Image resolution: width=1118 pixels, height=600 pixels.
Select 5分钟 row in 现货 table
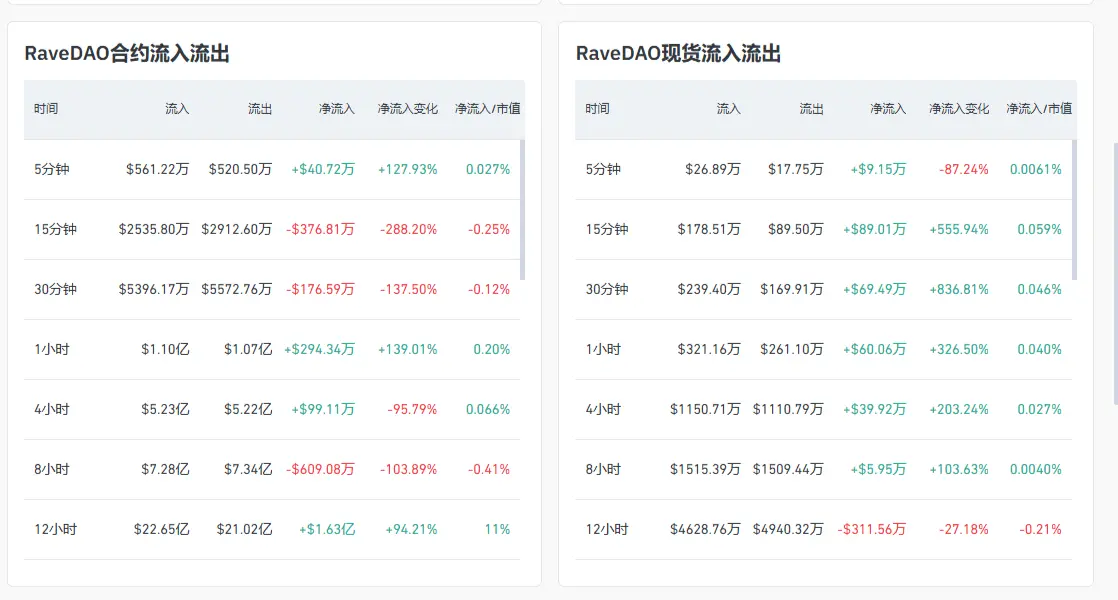[x=824, y=170]
